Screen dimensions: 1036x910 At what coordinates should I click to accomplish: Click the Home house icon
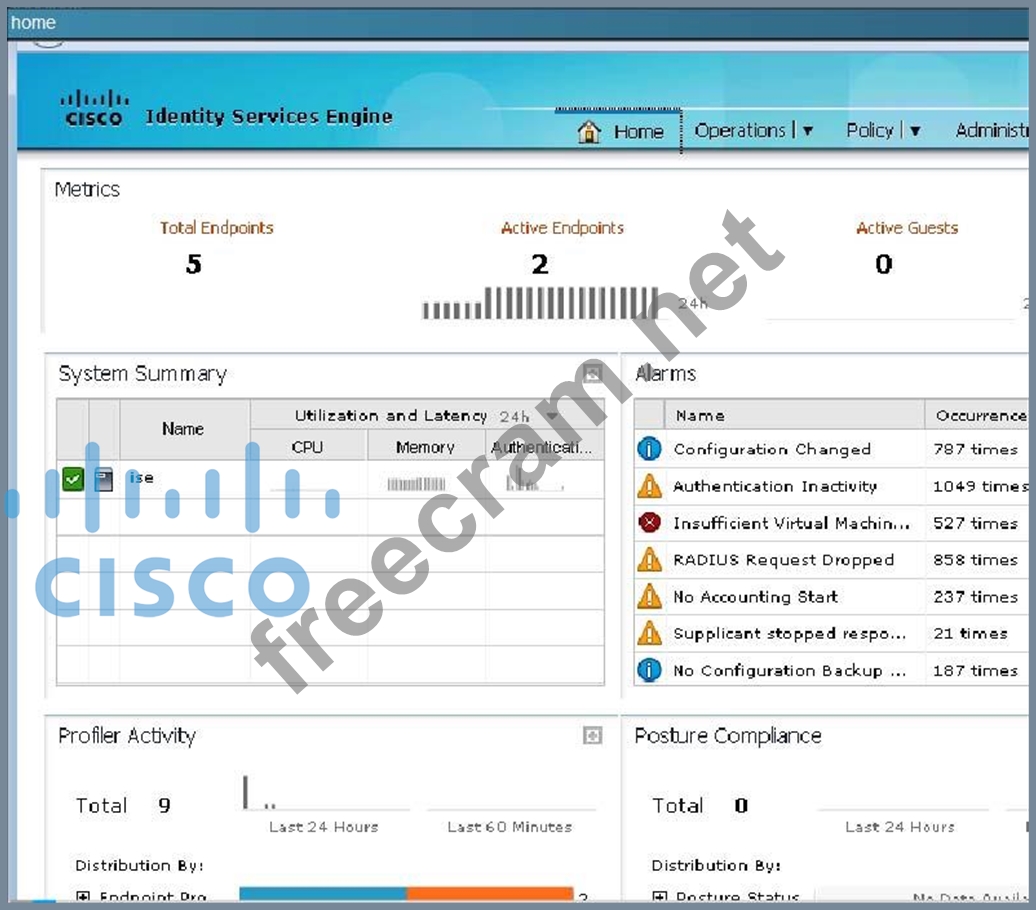point(589,132)
